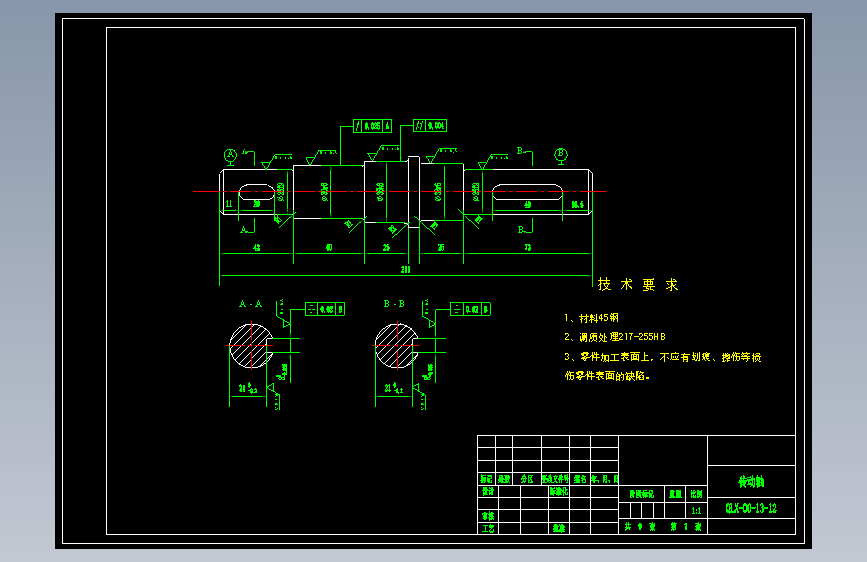The image size is (867, 562).
Task: Select datum symbol B above the shaft
Action: 561,155
